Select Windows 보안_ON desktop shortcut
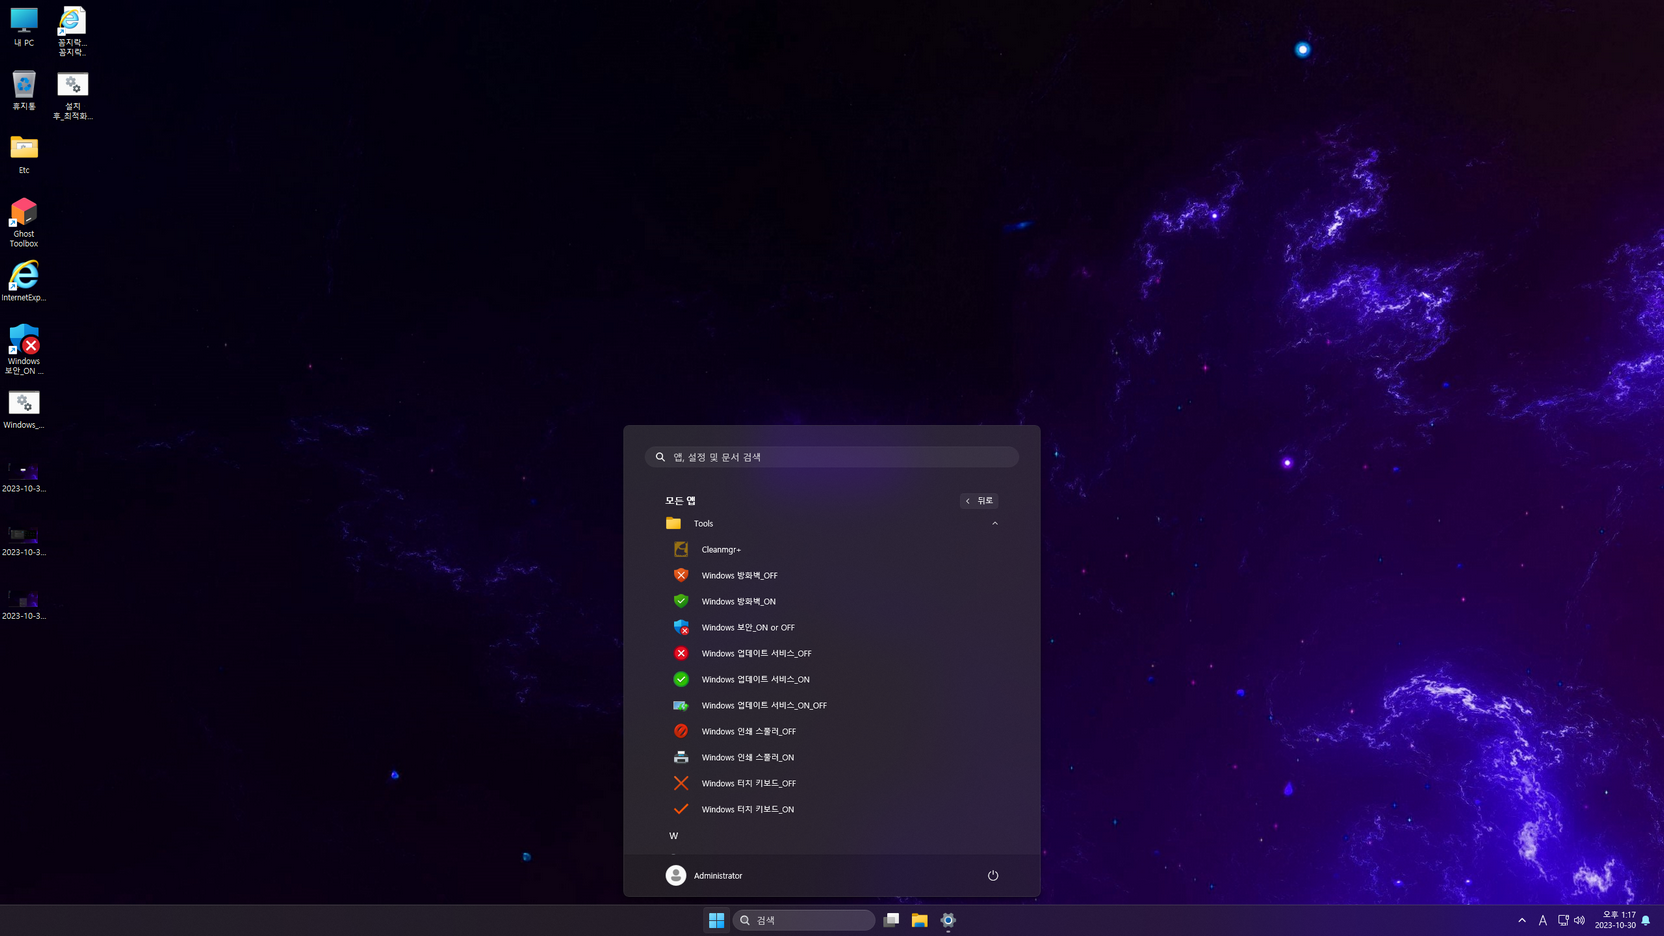 (24, 349)
